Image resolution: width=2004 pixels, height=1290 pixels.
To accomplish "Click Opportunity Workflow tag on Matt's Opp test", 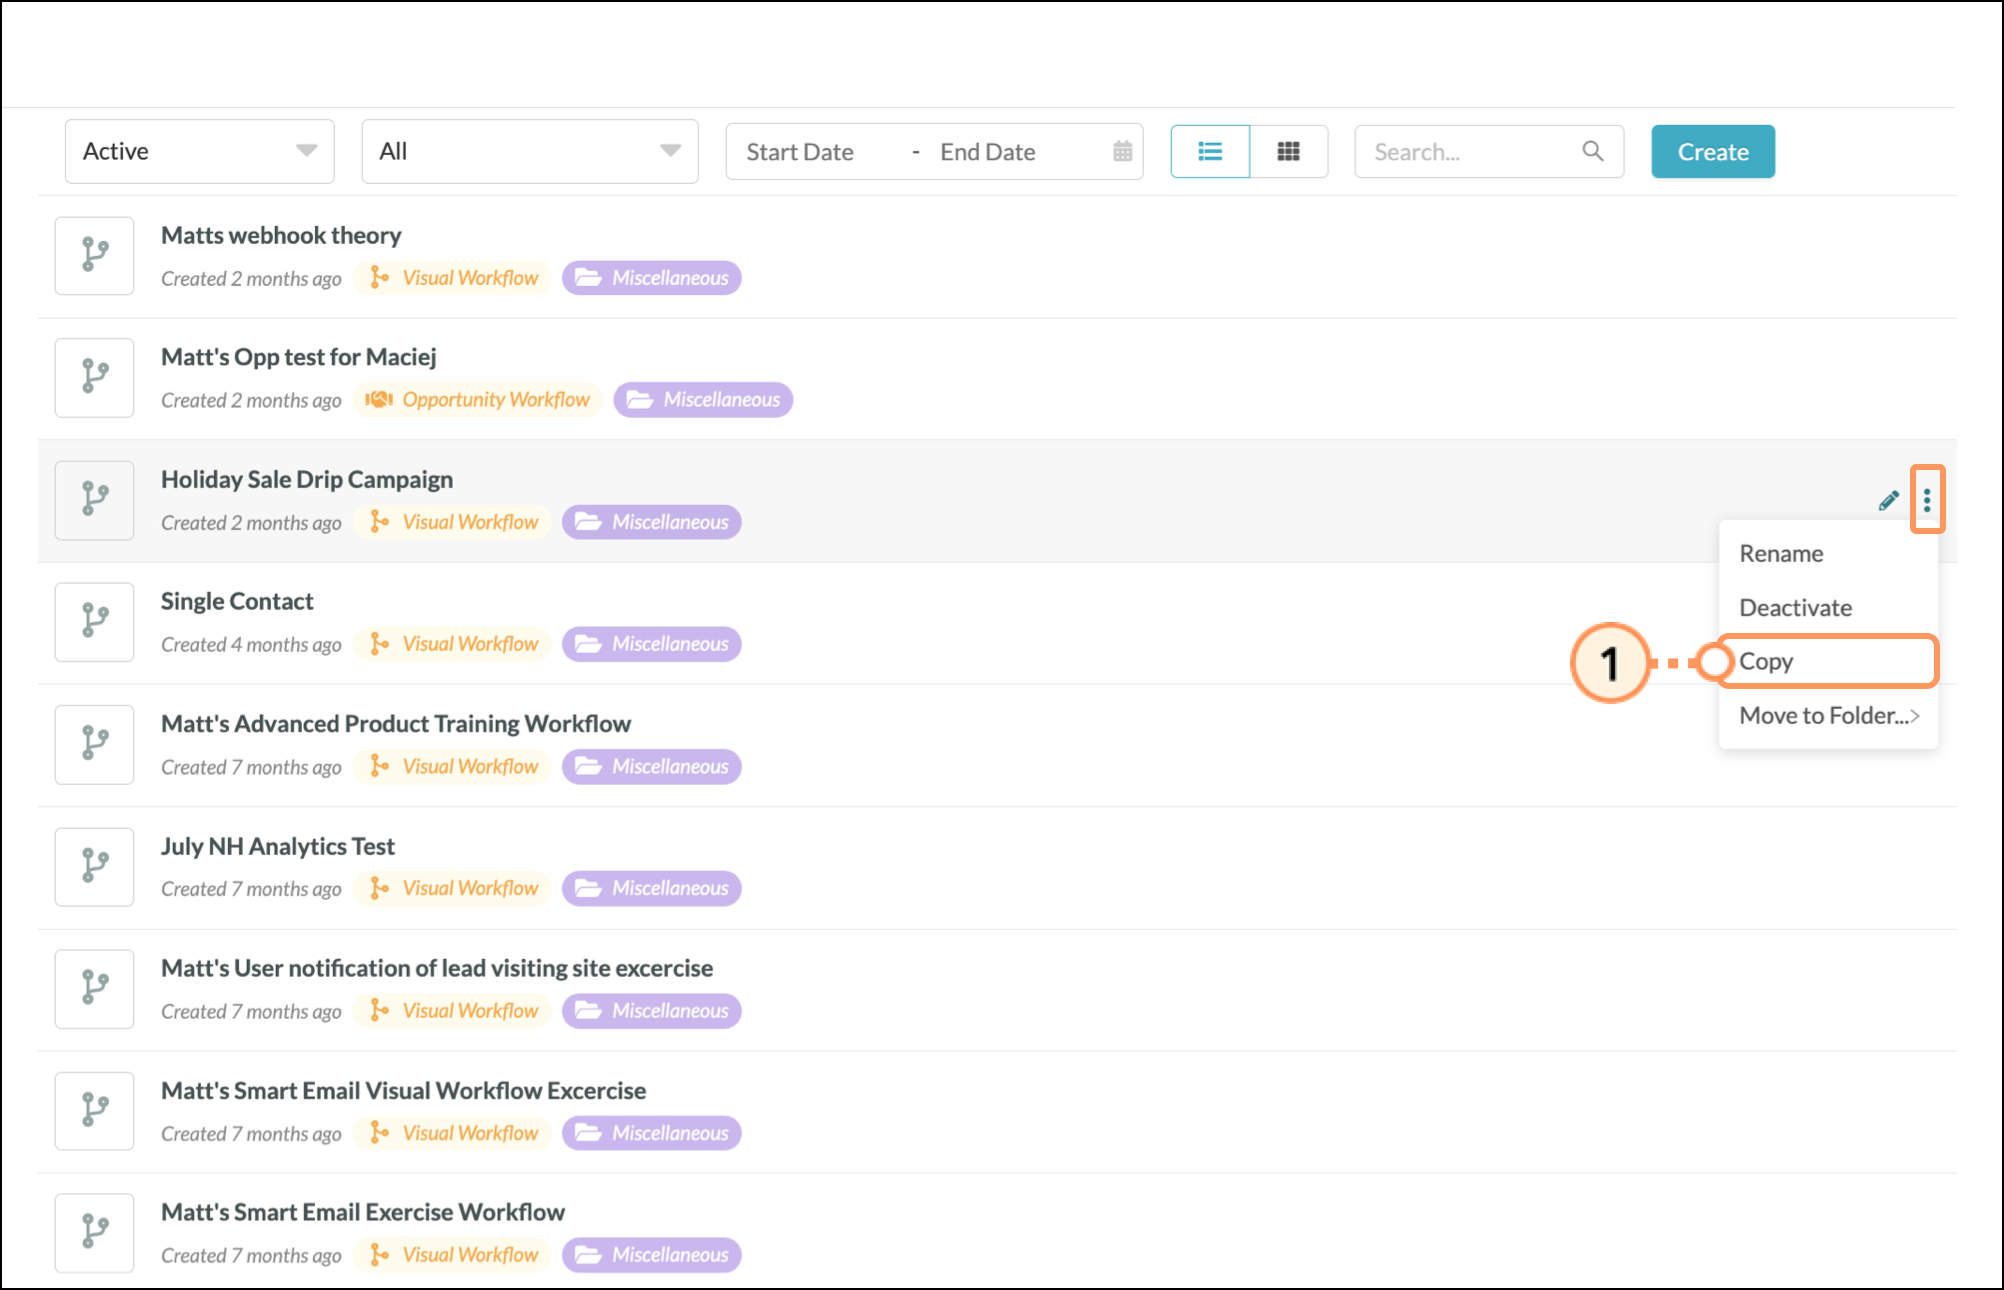I will tap(478, 400).
